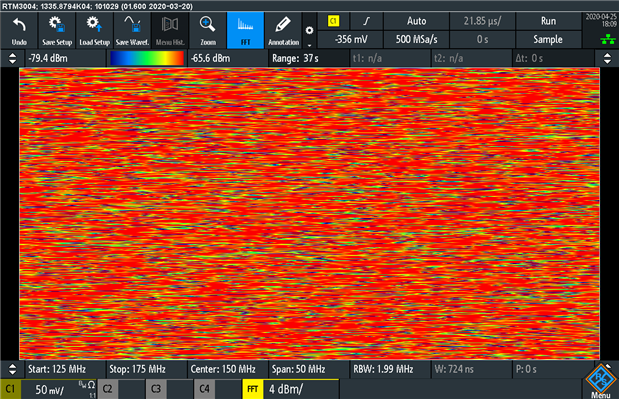
Task: Expand the frequency bar up-down arrows
Action: (x=13, y=369)
